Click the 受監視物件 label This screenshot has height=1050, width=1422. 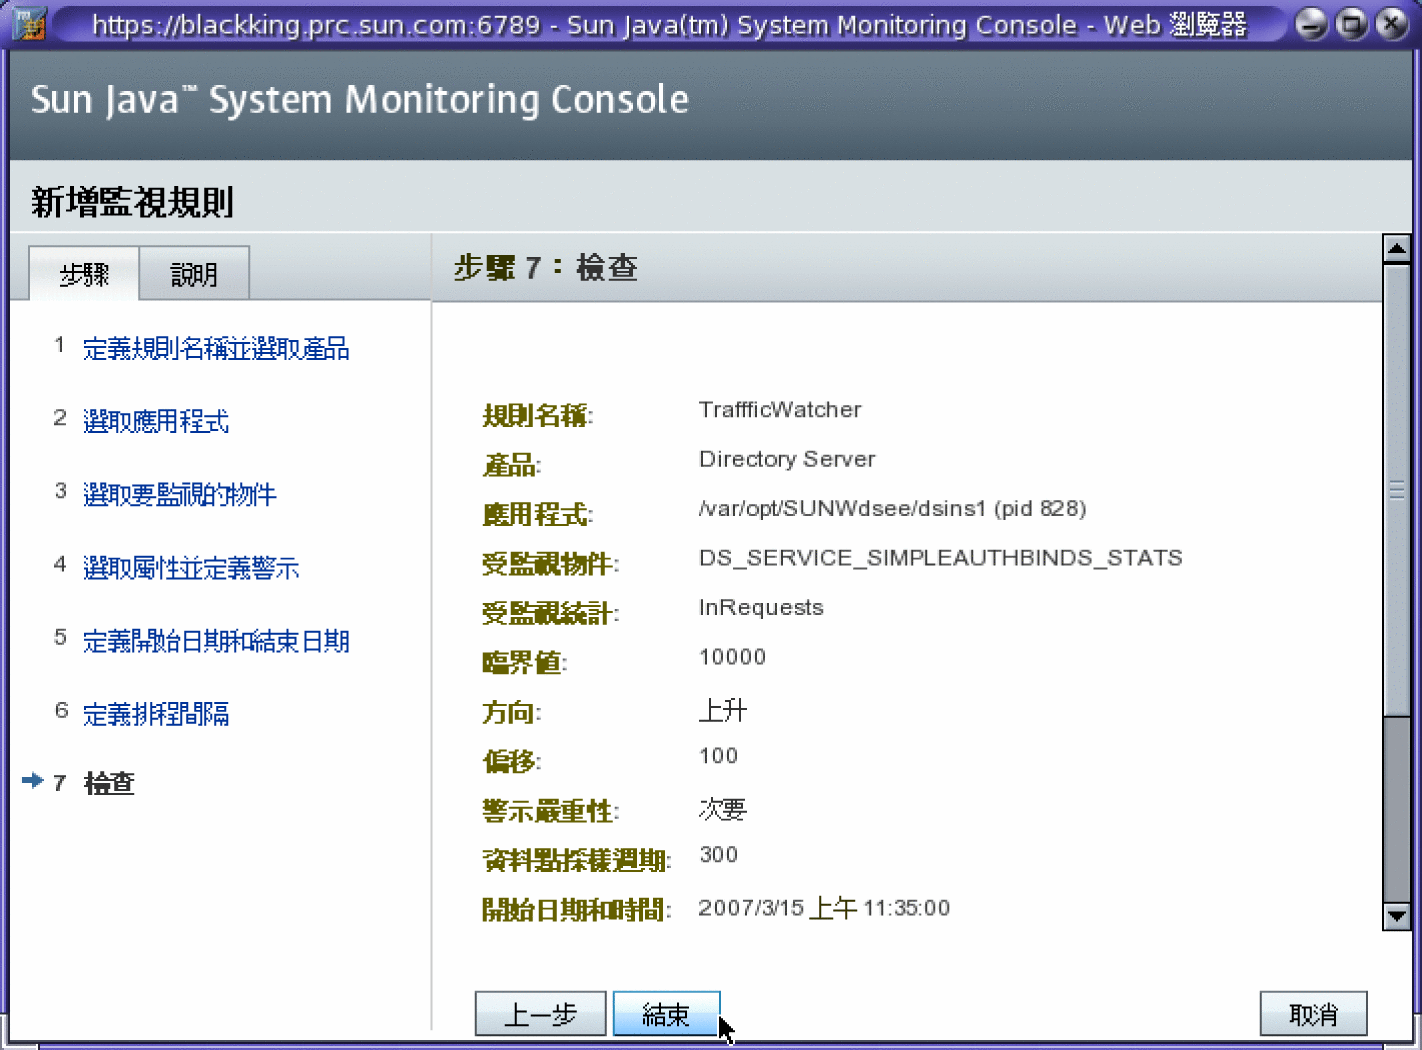pyautogui.click(x=550, y=564)
